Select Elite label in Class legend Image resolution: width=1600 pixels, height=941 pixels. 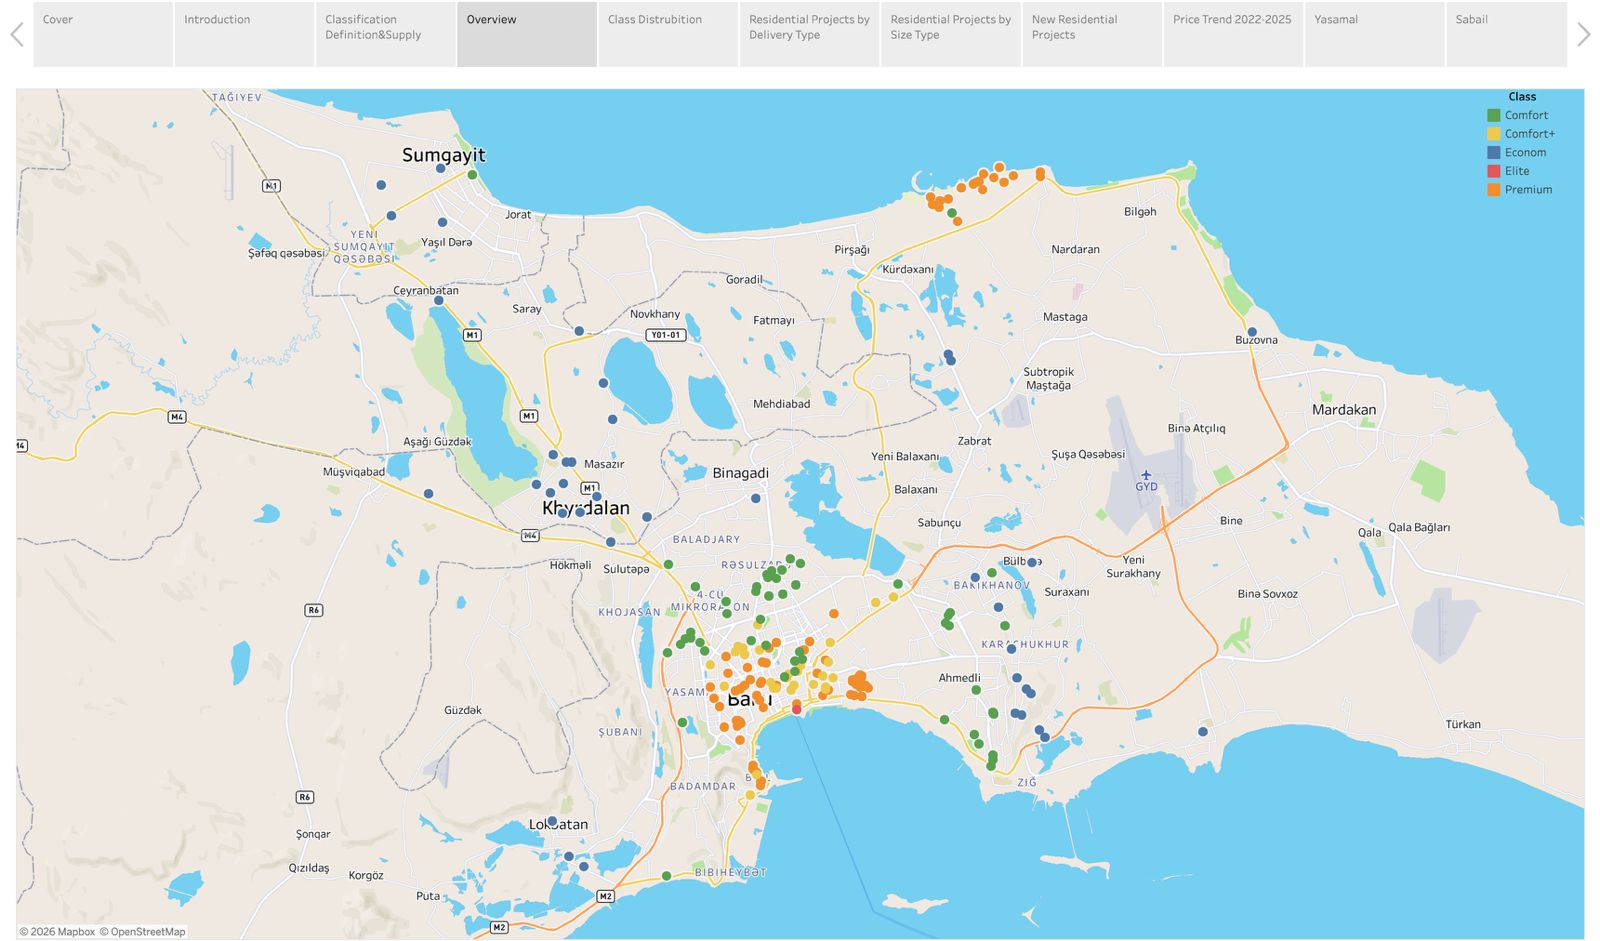coord(1517,171)
